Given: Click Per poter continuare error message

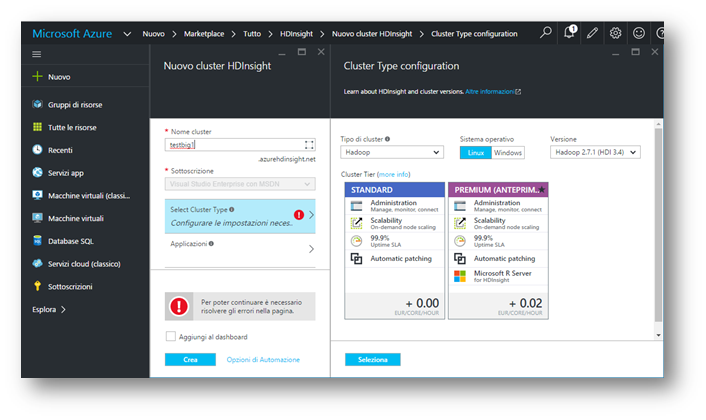Looking at the screenshot, I should click(x=240, y=307).
